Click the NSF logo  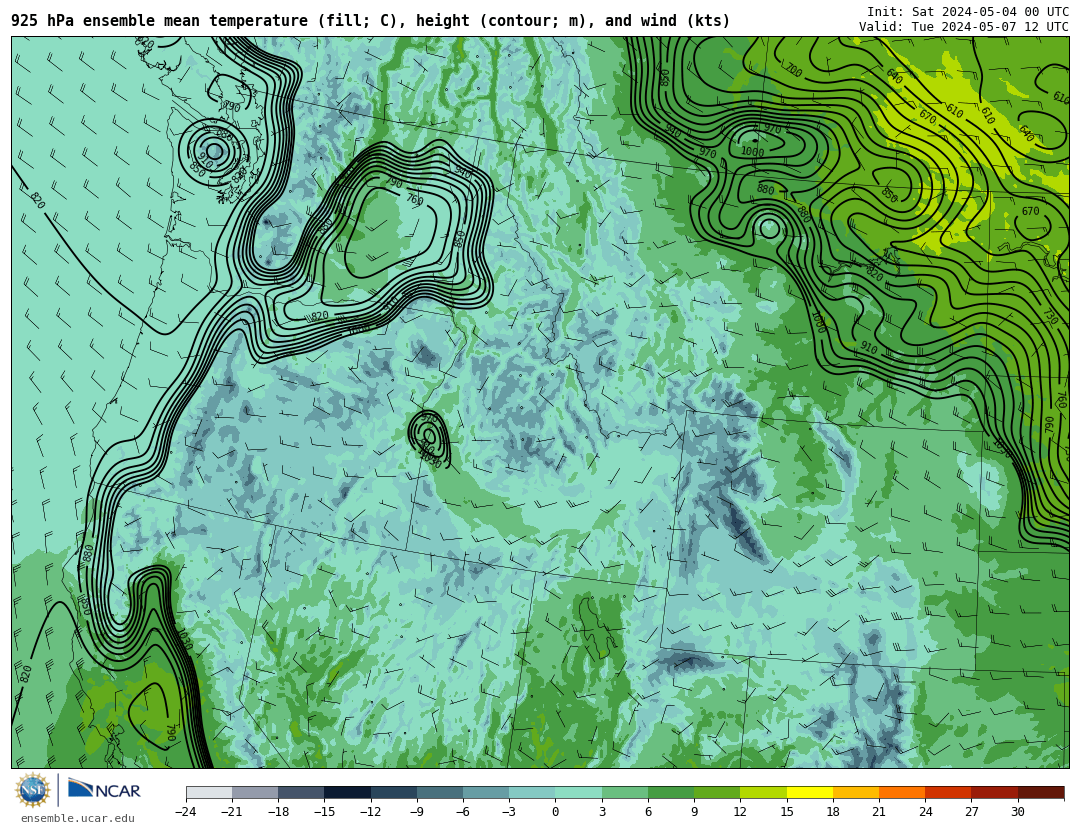click(33, 790)
